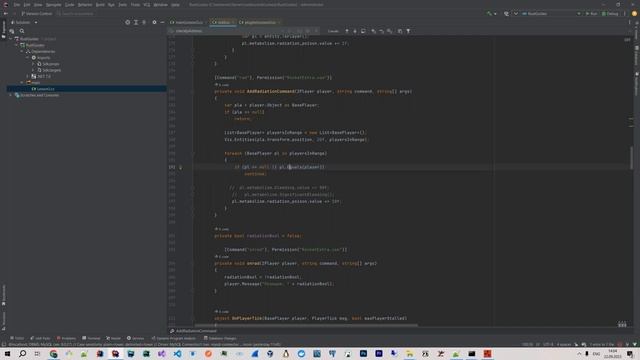Click the locate file target icon in Solution panel
Viewport: 640px width, 360px height.
click(x=128, y=22)
